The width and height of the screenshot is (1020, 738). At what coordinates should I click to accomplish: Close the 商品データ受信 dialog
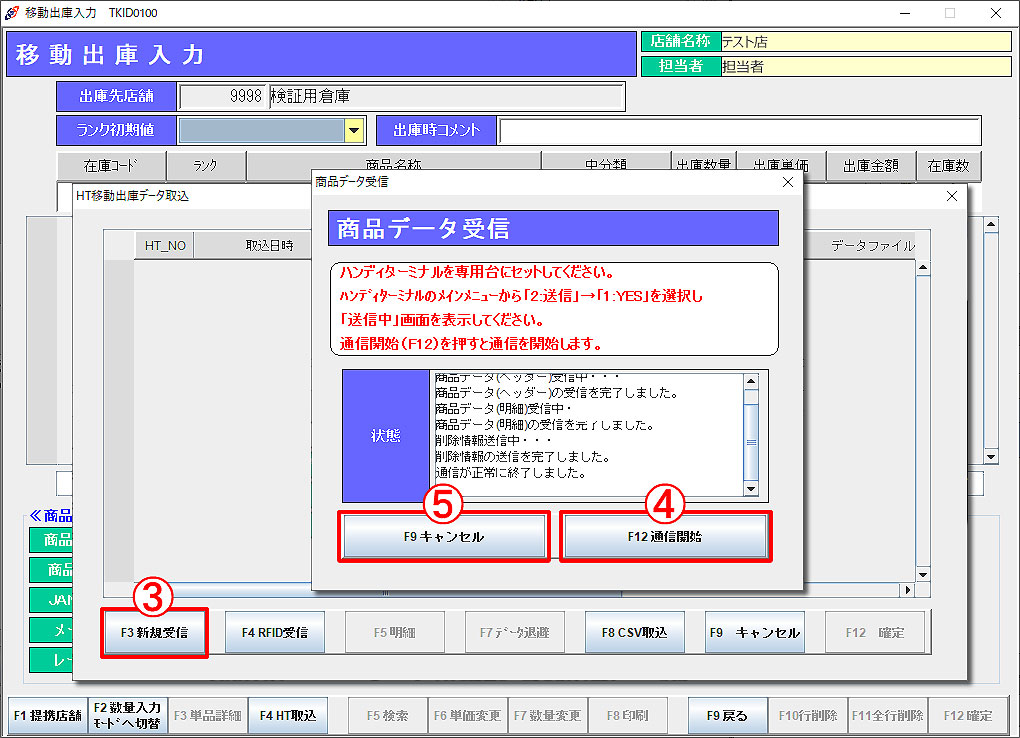pyautogui.click(x=787, y=182)
